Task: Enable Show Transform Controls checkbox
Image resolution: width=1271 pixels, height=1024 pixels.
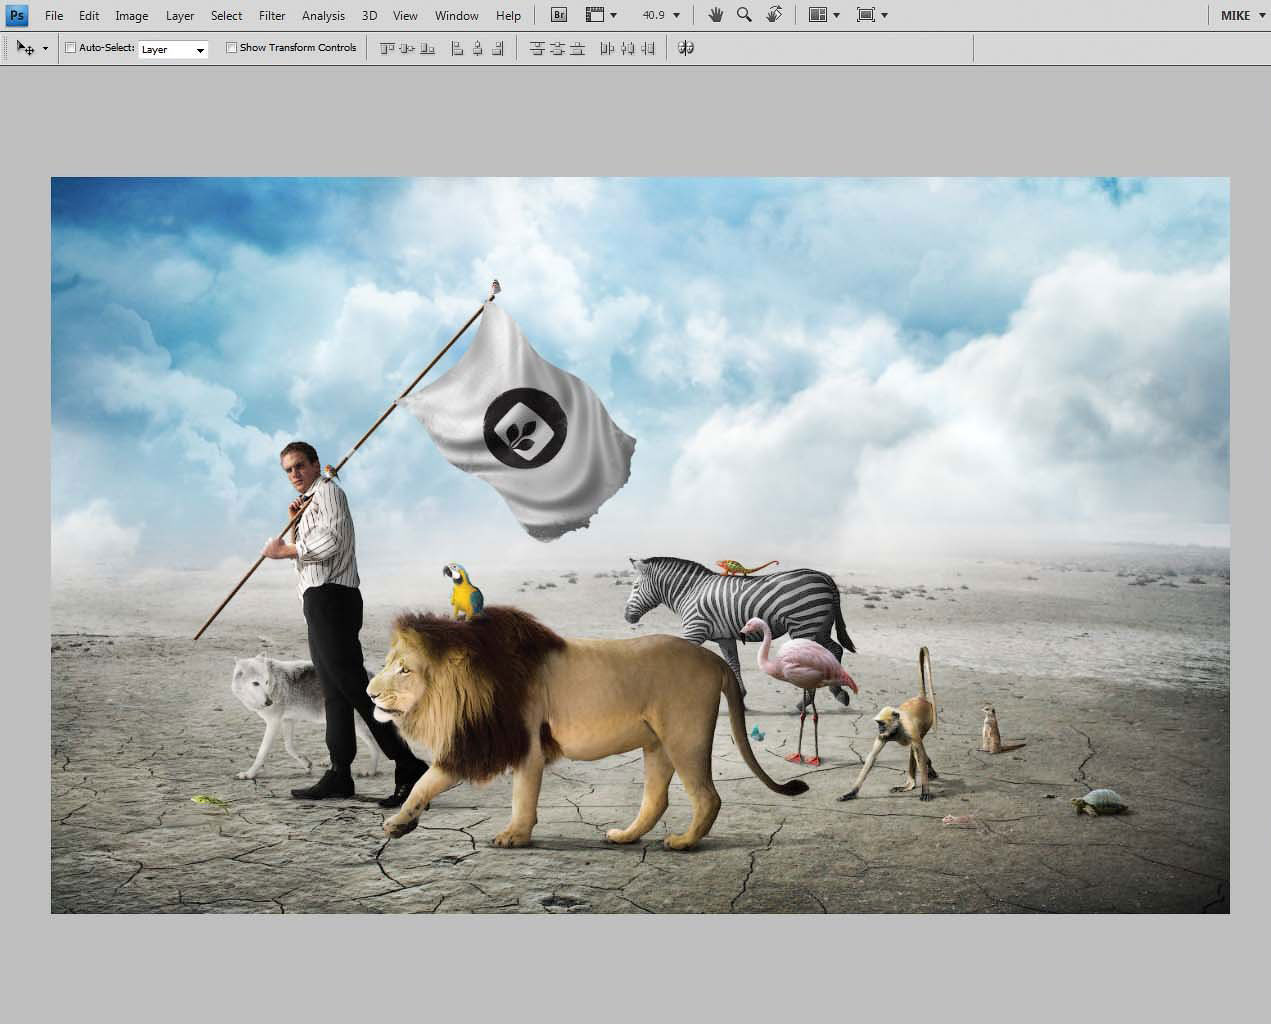Action: tap(231, 48)
